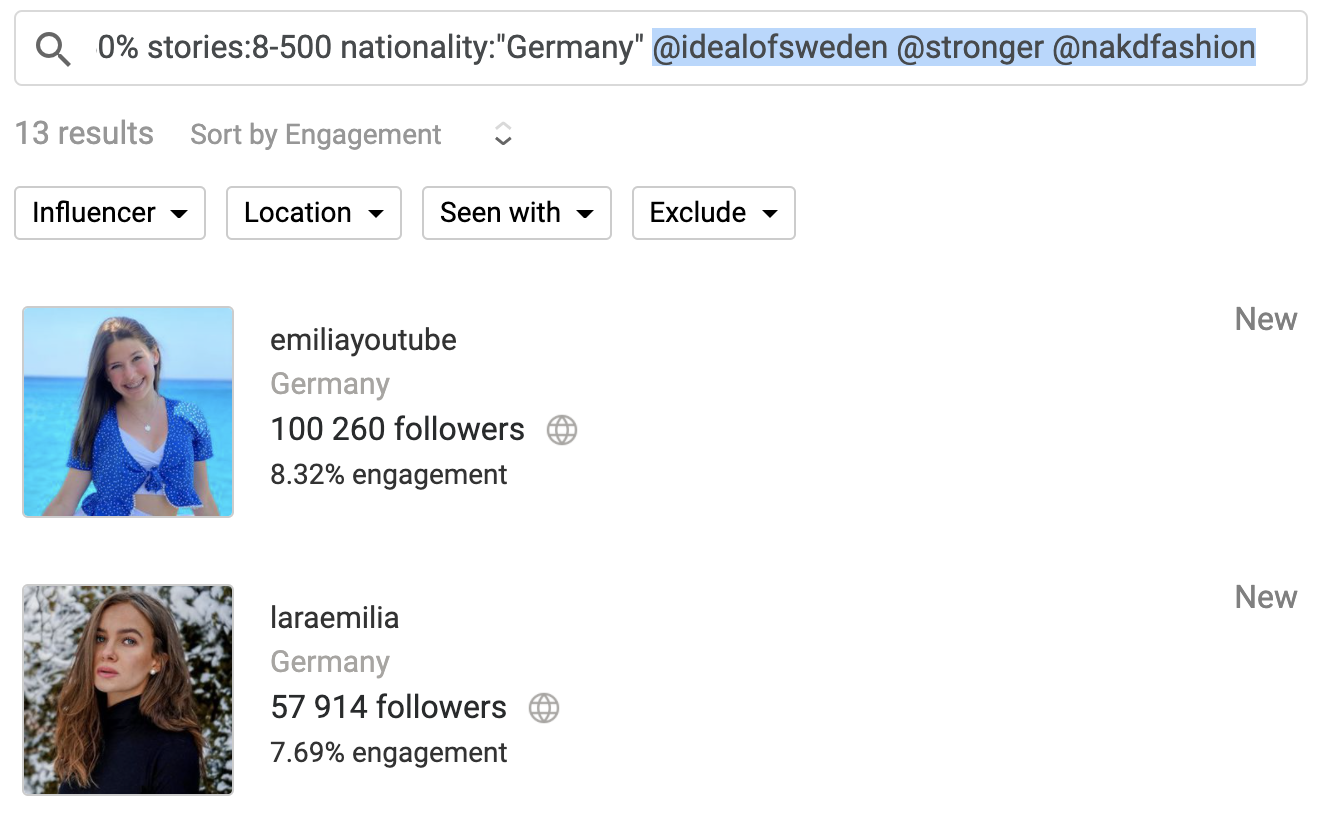Image resolution: width=1328 pixels, height=820 pixels.
Task: Click the New badge for laraemilia
Action: point(1266,598)
